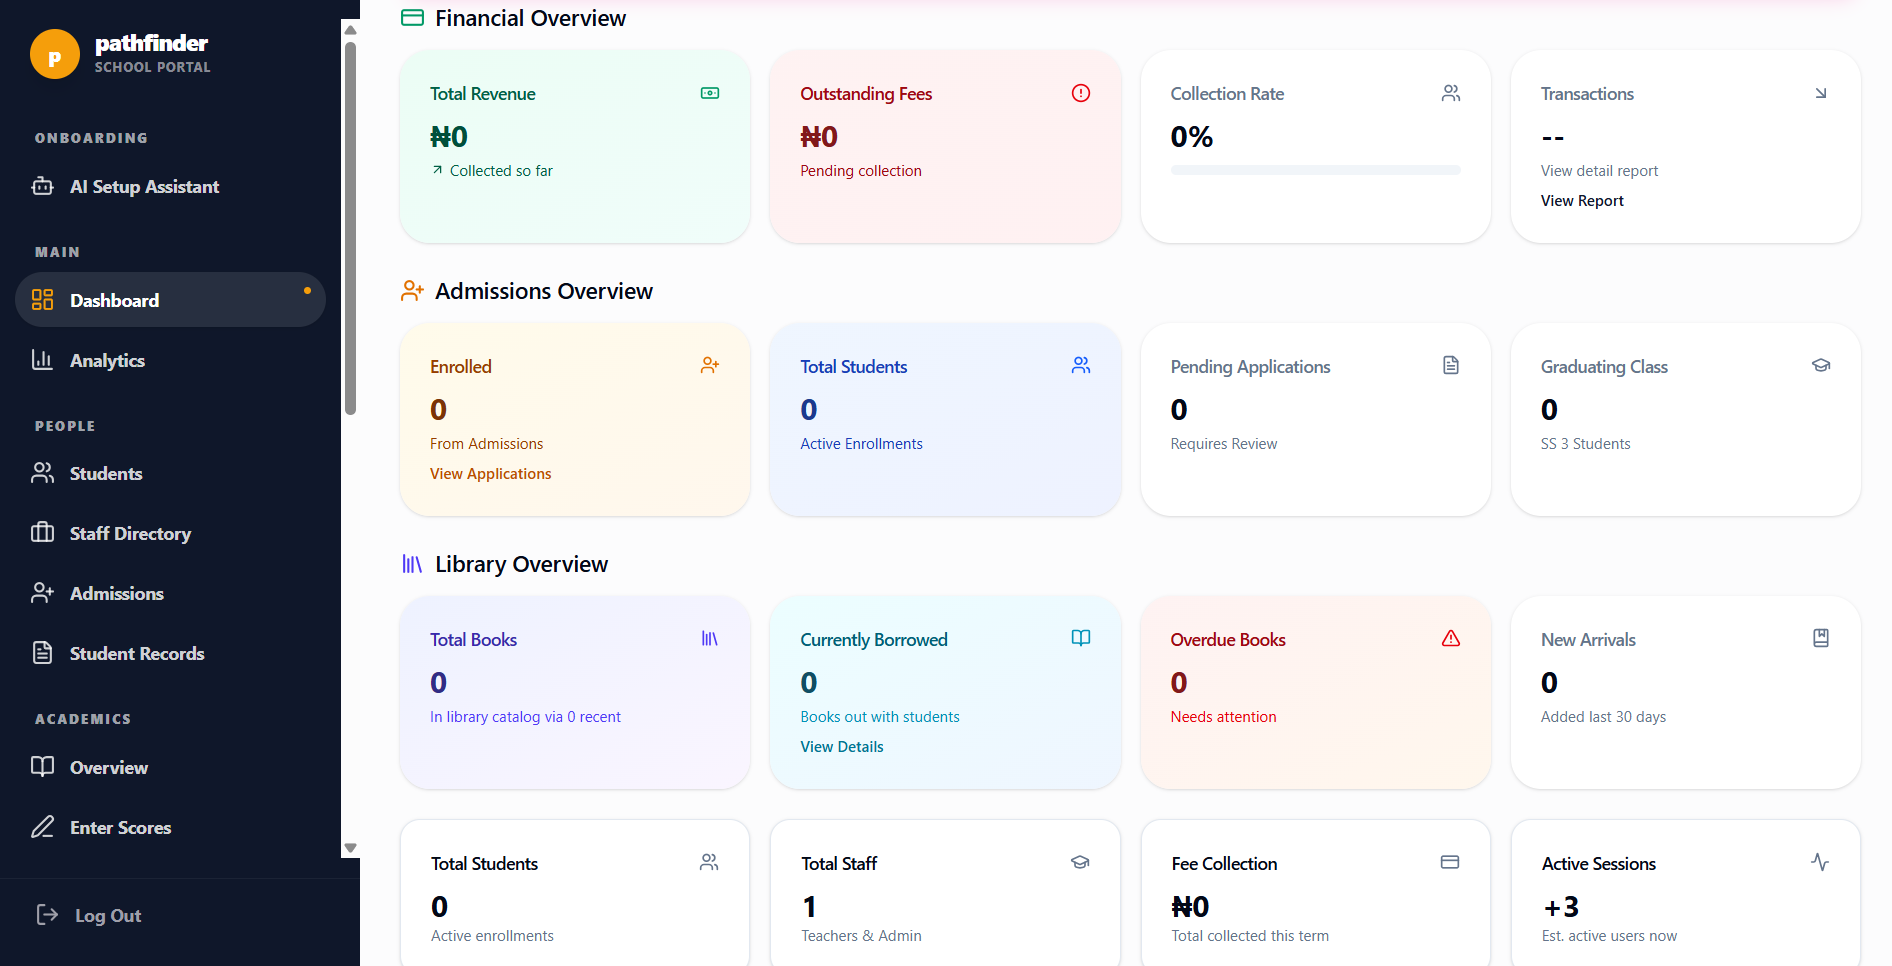Click View Details under Currently Borrowed

pos(841,747)
